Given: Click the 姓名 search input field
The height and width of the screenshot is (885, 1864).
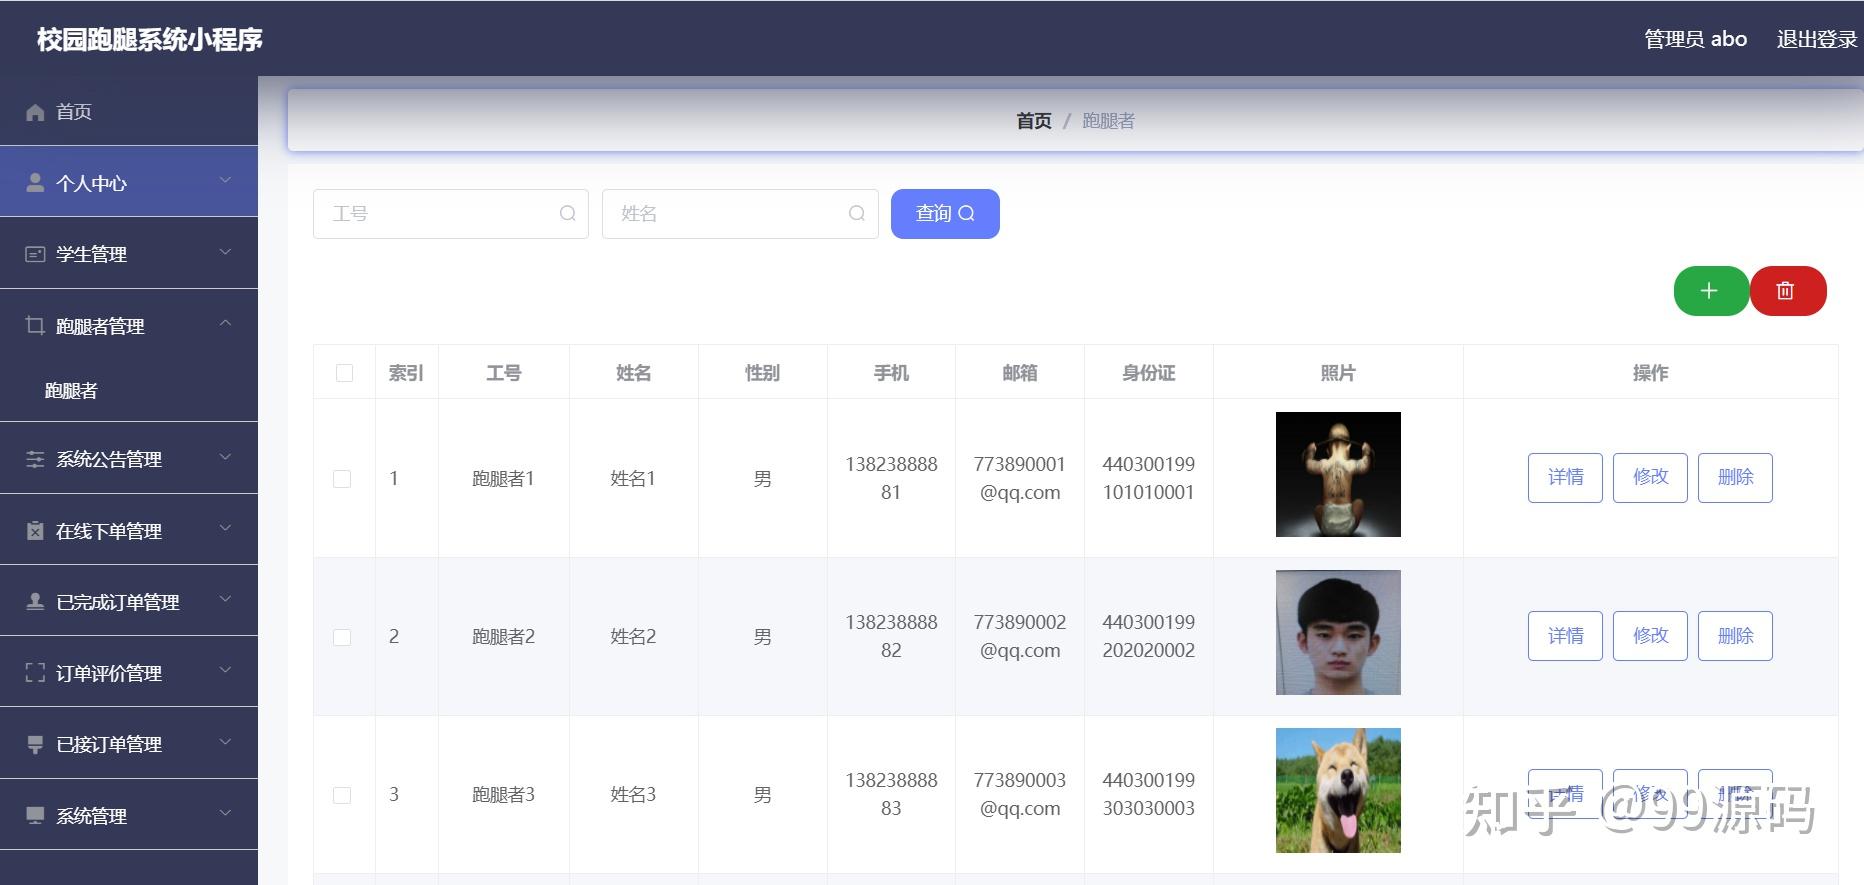Looking at the screenshot, I should pyautogui.click(x=740, y=214).
